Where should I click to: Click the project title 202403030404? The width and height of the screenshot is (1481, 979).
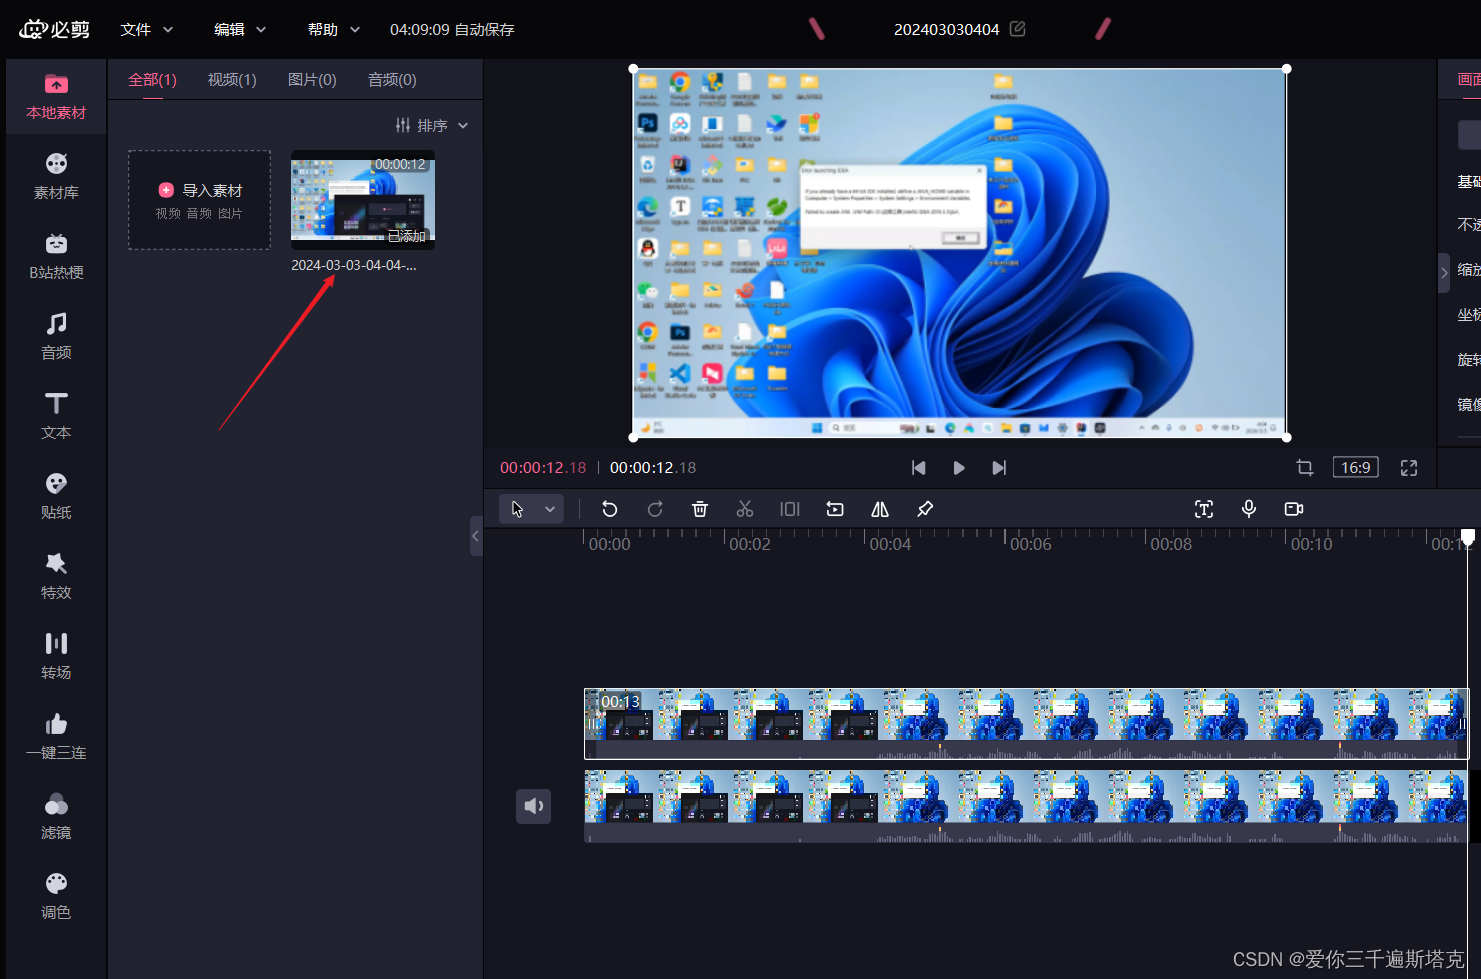point(947,30)
